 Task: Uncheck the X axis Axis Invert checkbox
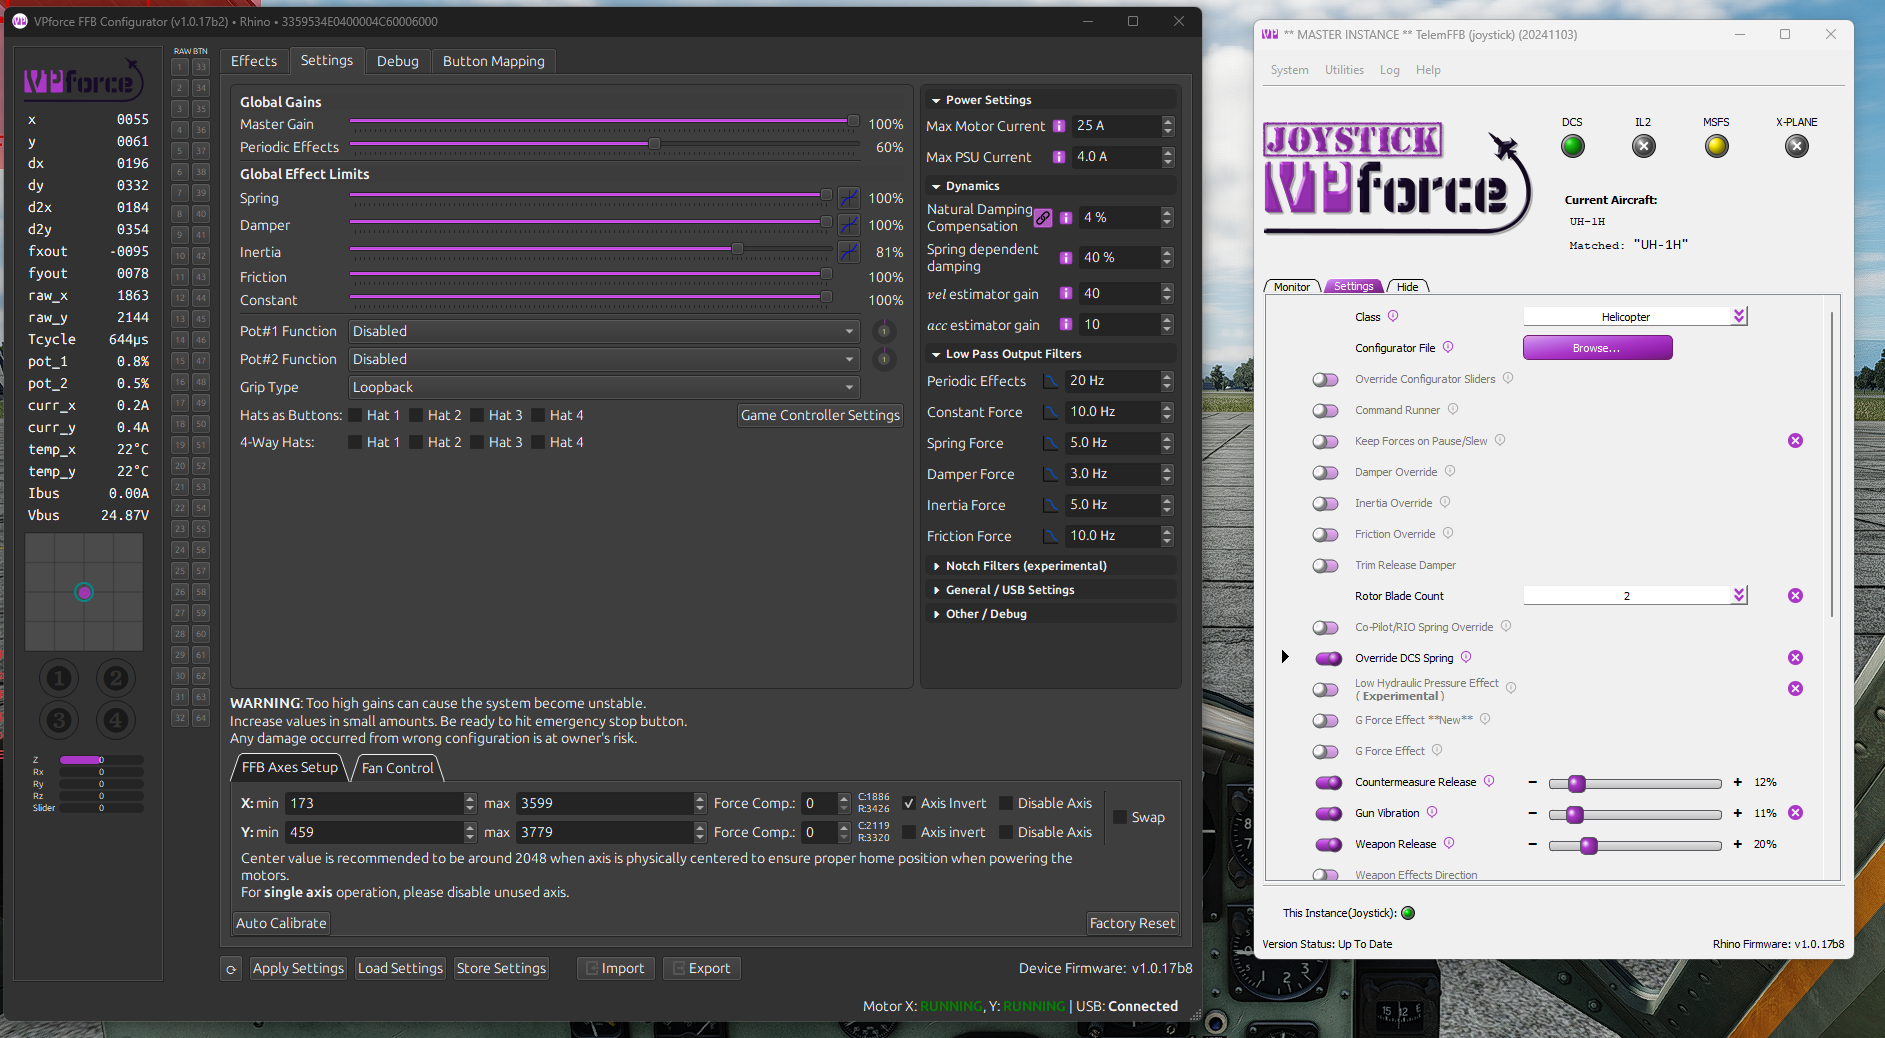[x=909, y=803]
